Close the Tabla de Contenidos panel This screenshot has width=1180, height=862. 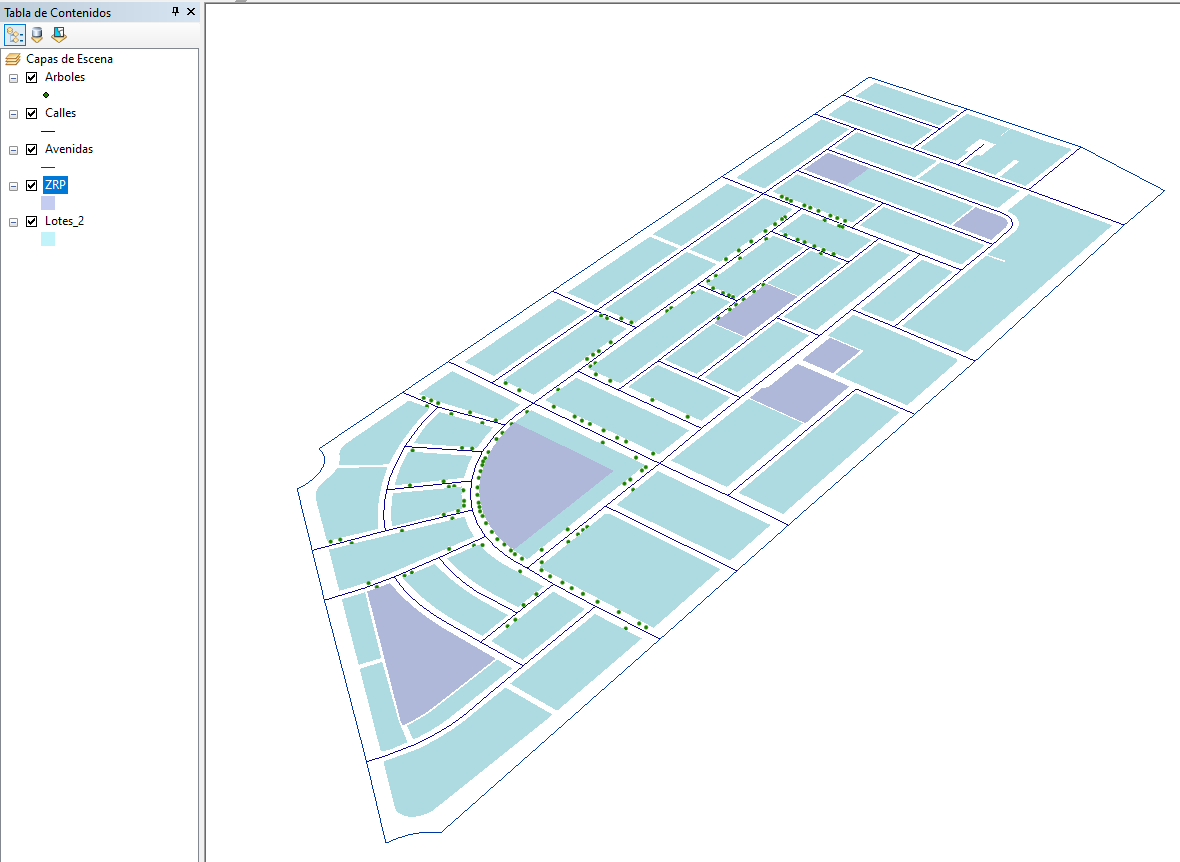[191, 11]
